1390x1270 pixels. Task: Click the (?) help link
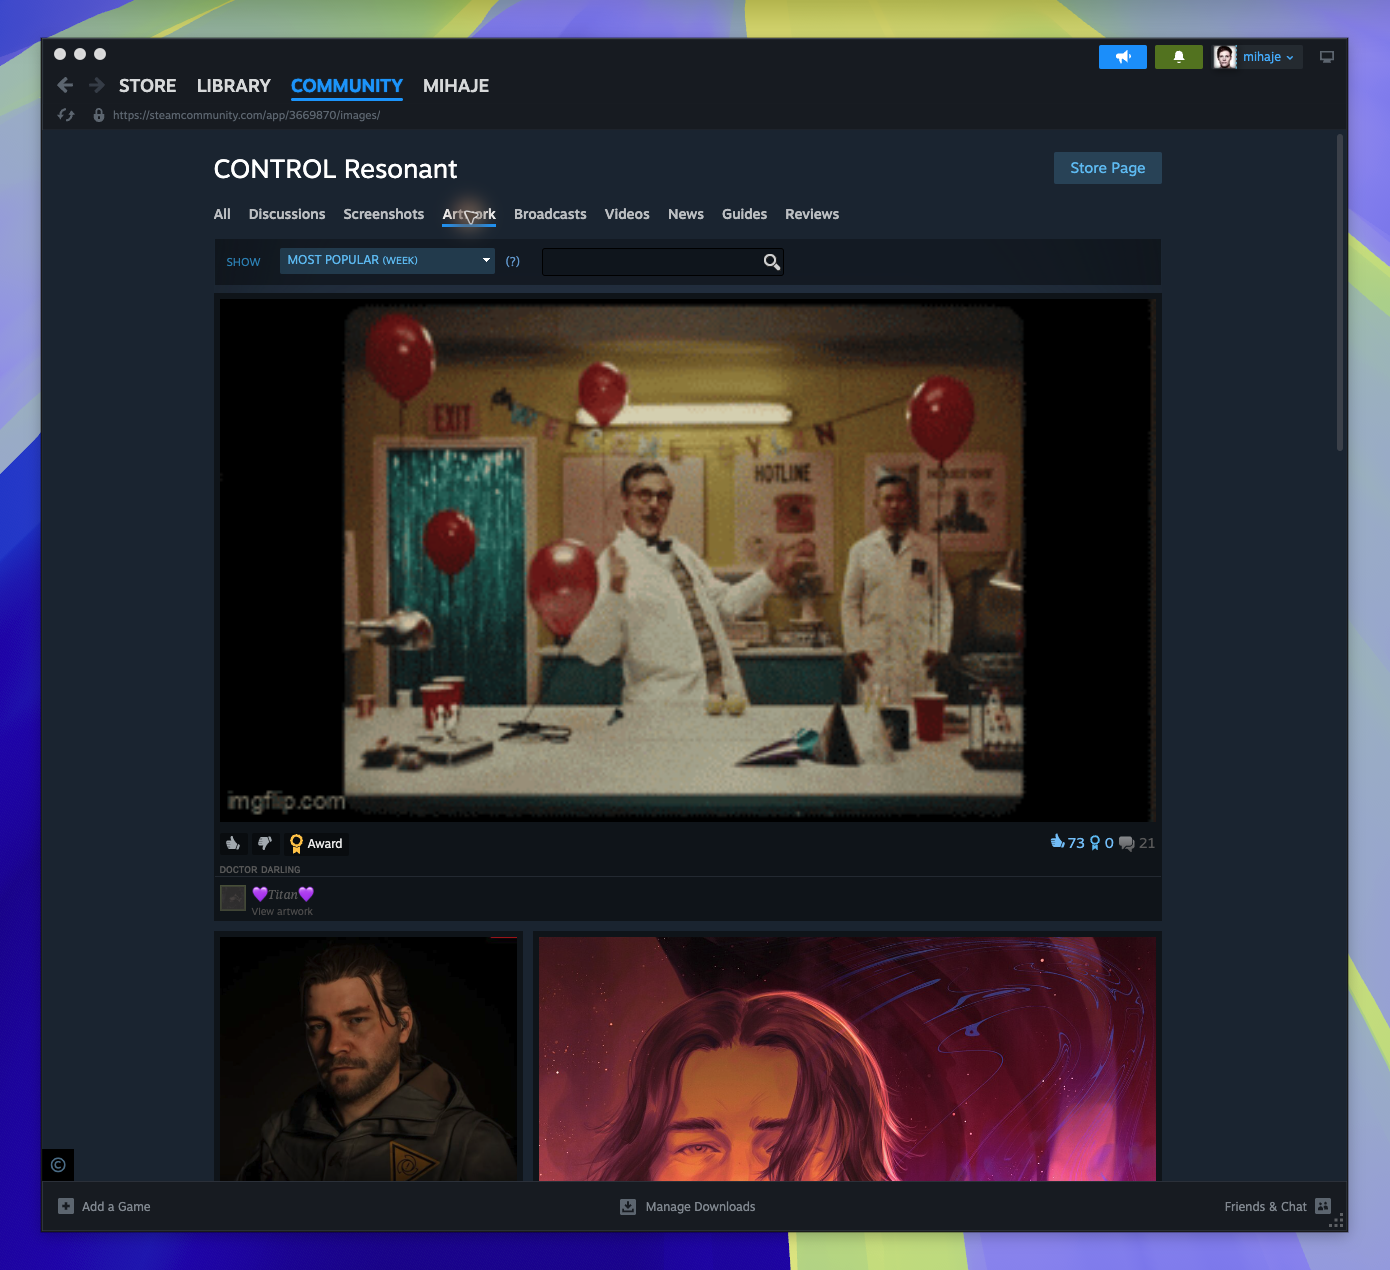[513, 262]
